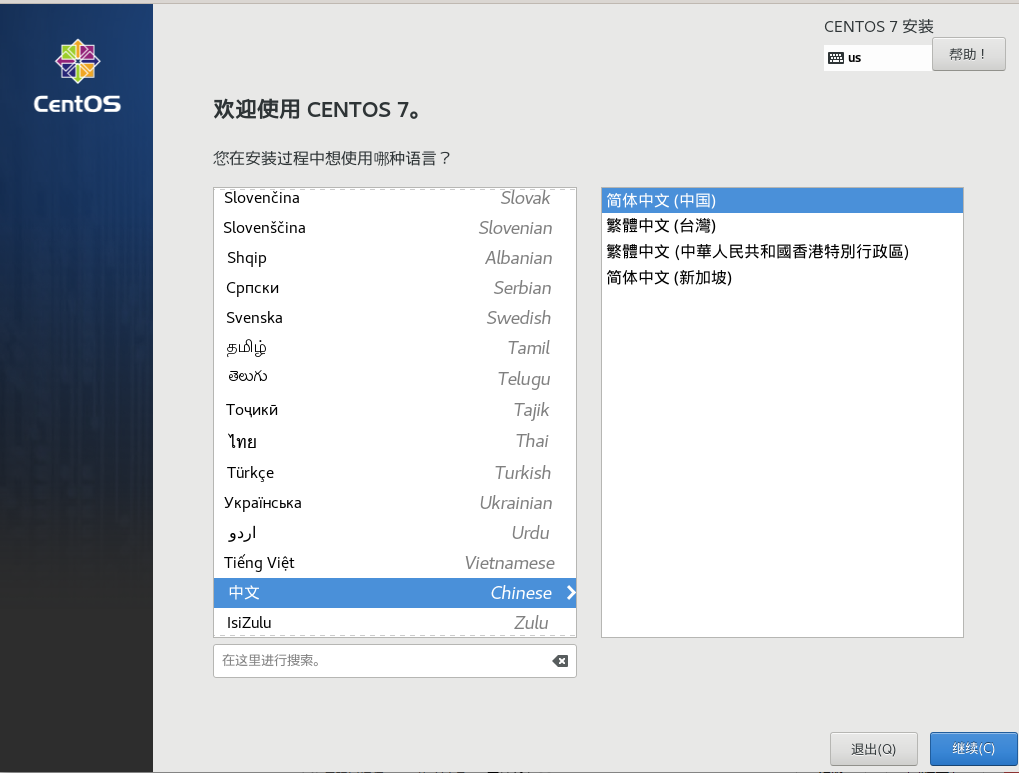1019x773 pixels.
Task: Open the us keyboard layout selector
Action: click(877, 58)
